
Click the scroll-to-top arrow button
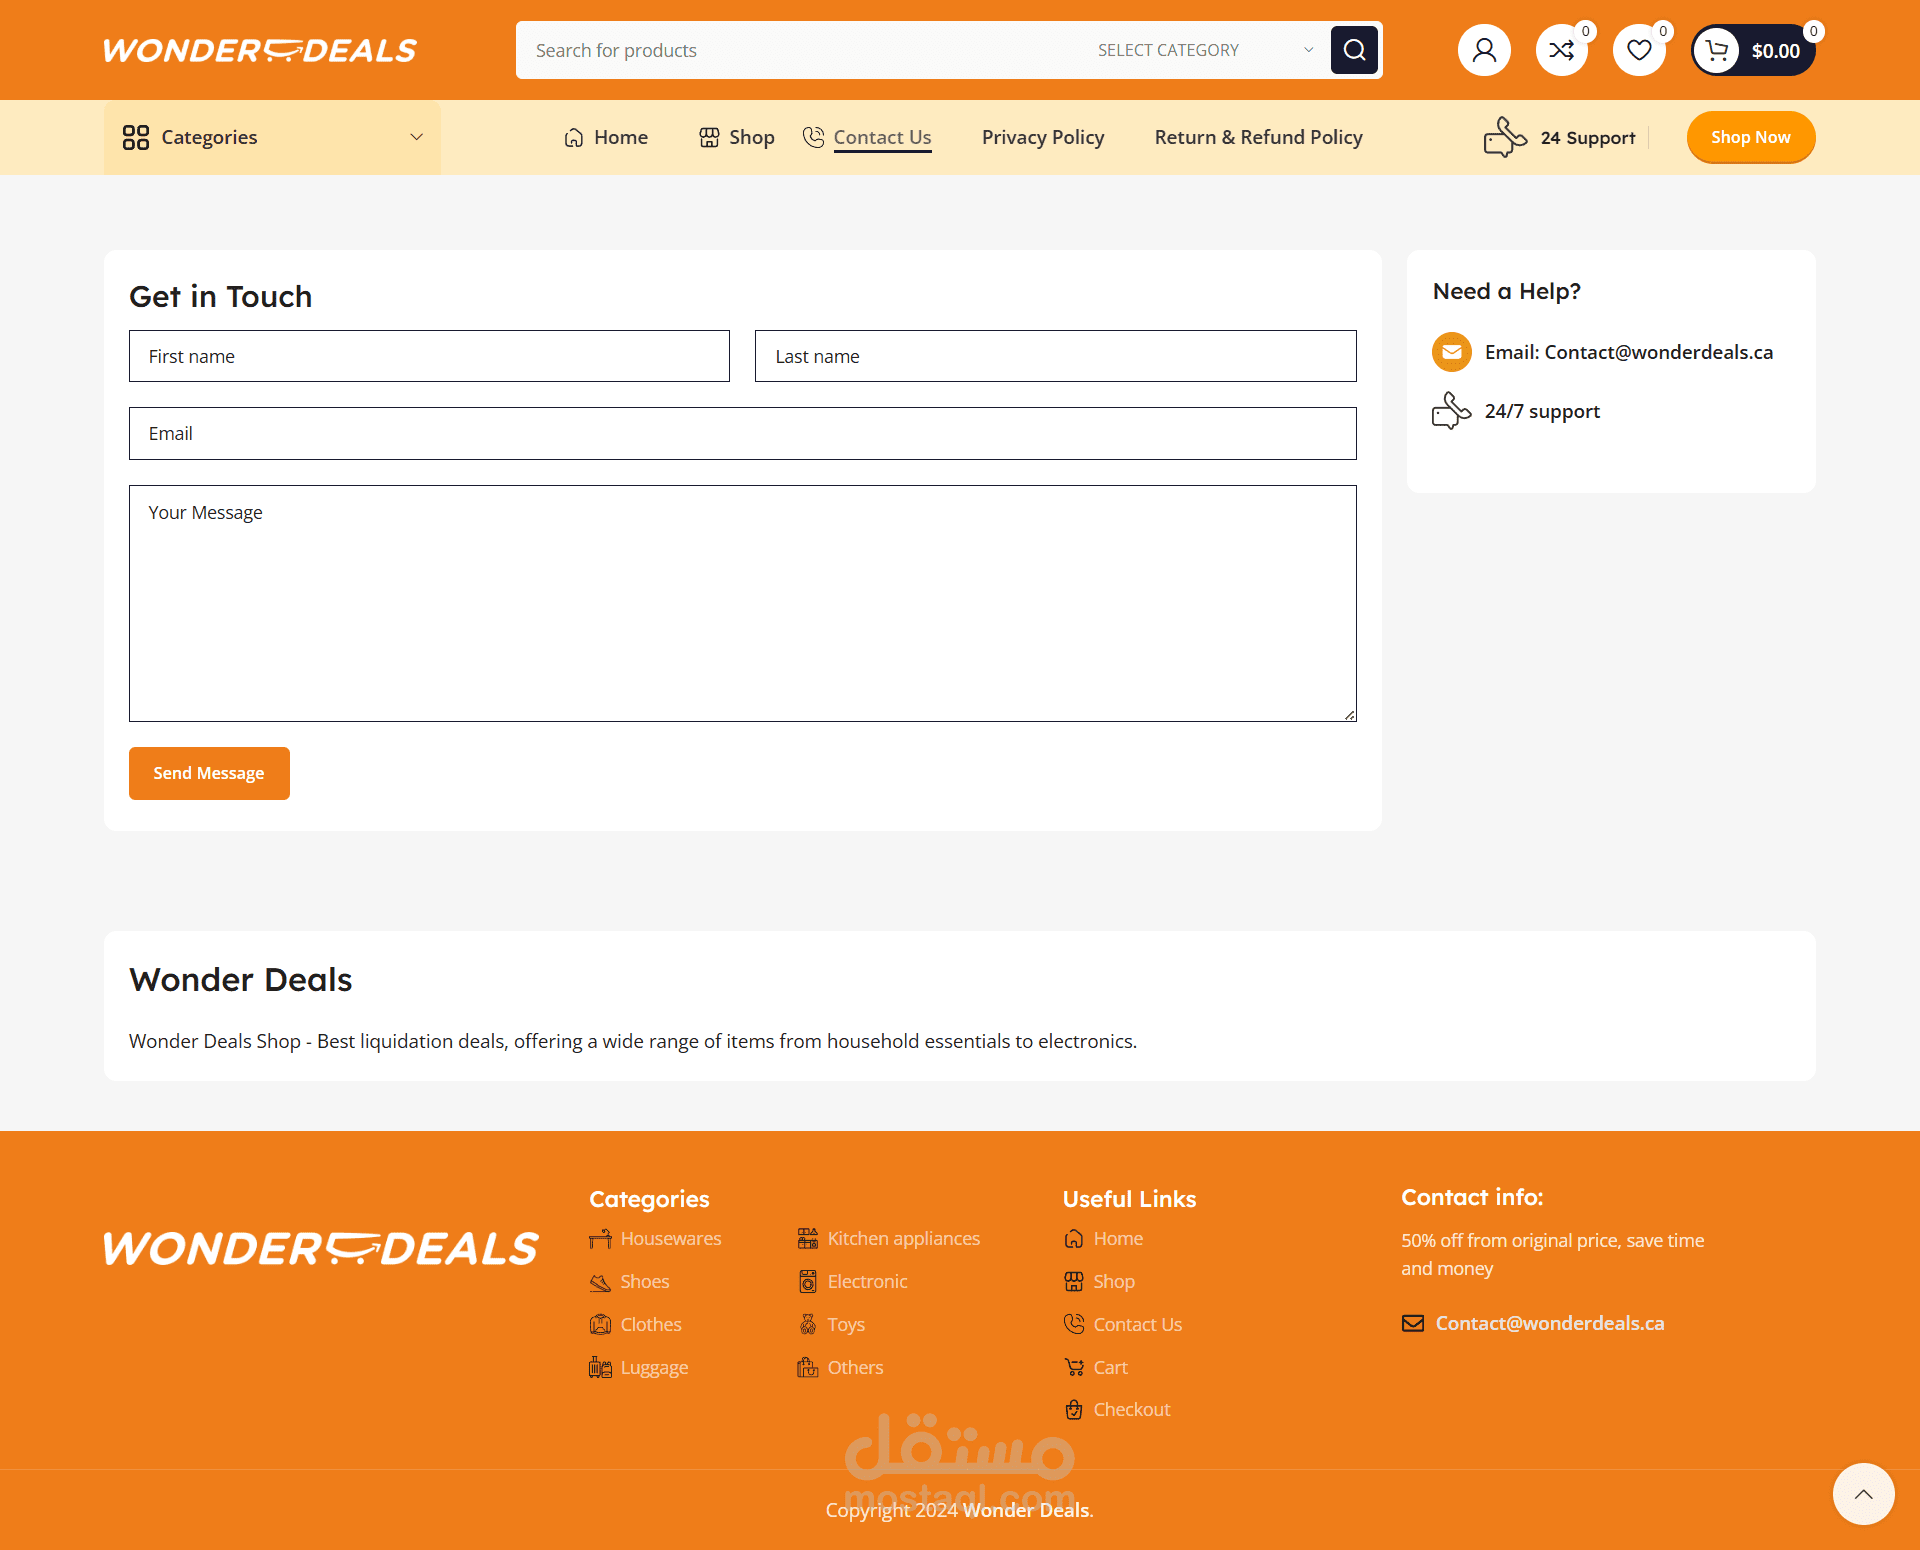click(1863, 1494)
